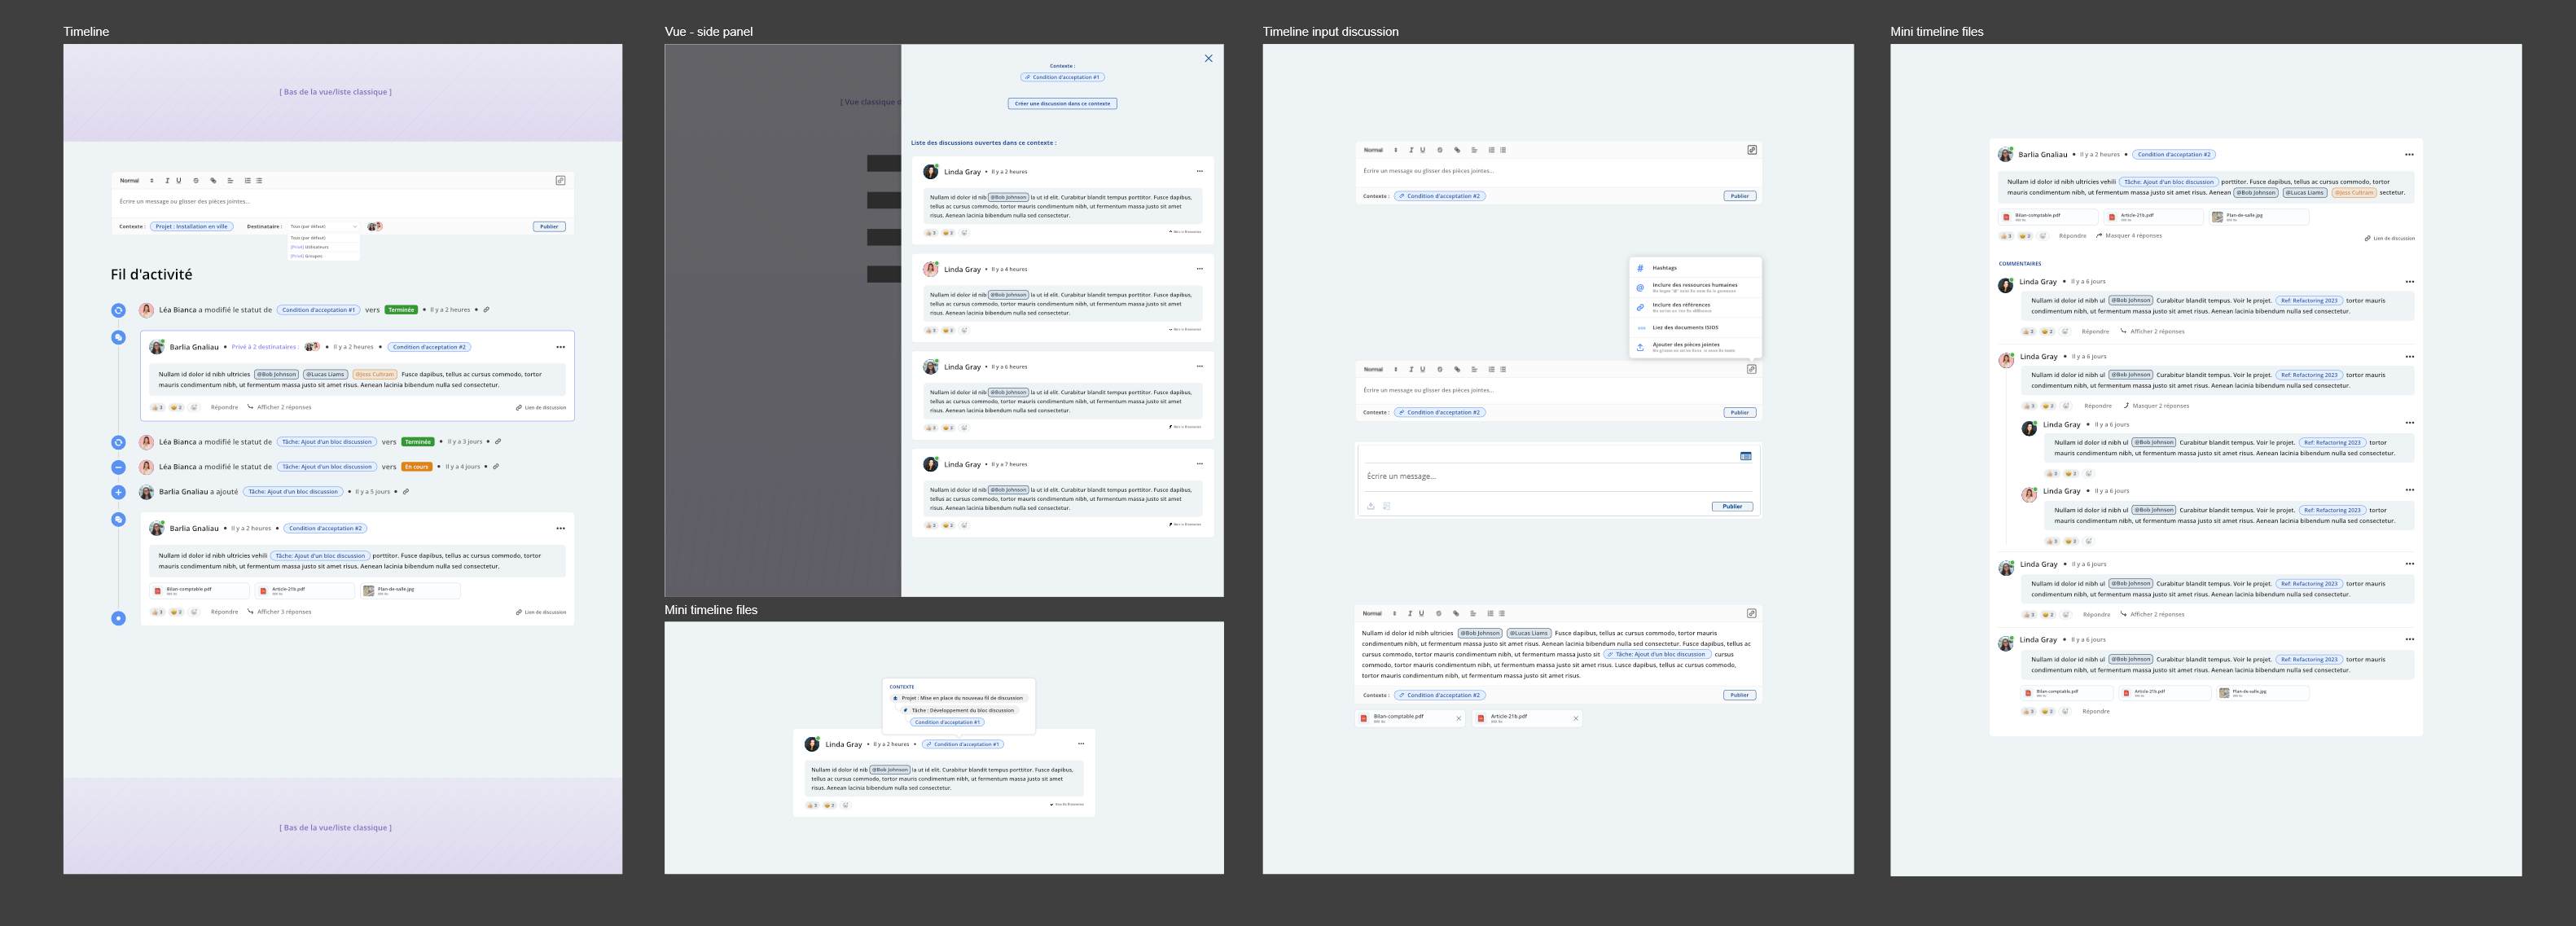The image size is (2576, 926).
Task: Open more options on the right Mini timeline frame's Barlia Gnaliau post
Action: point(2409,155)
